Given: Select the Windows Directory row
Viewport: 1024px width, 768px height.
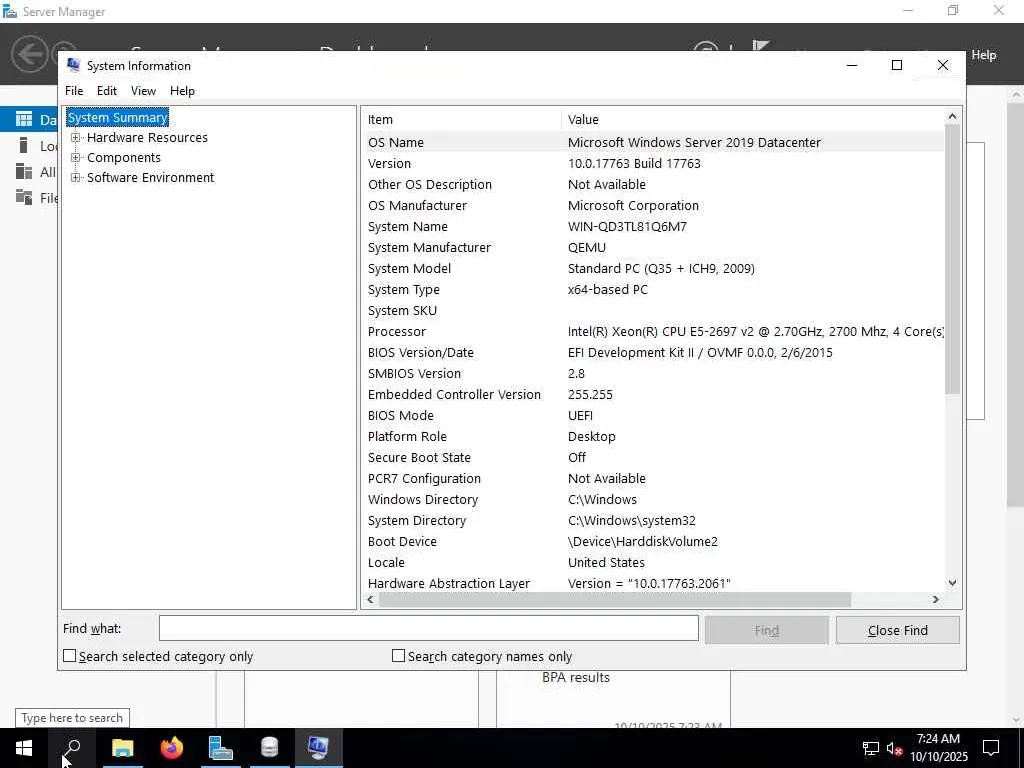Looking at the screenshot, I should [x=654, y=500].
